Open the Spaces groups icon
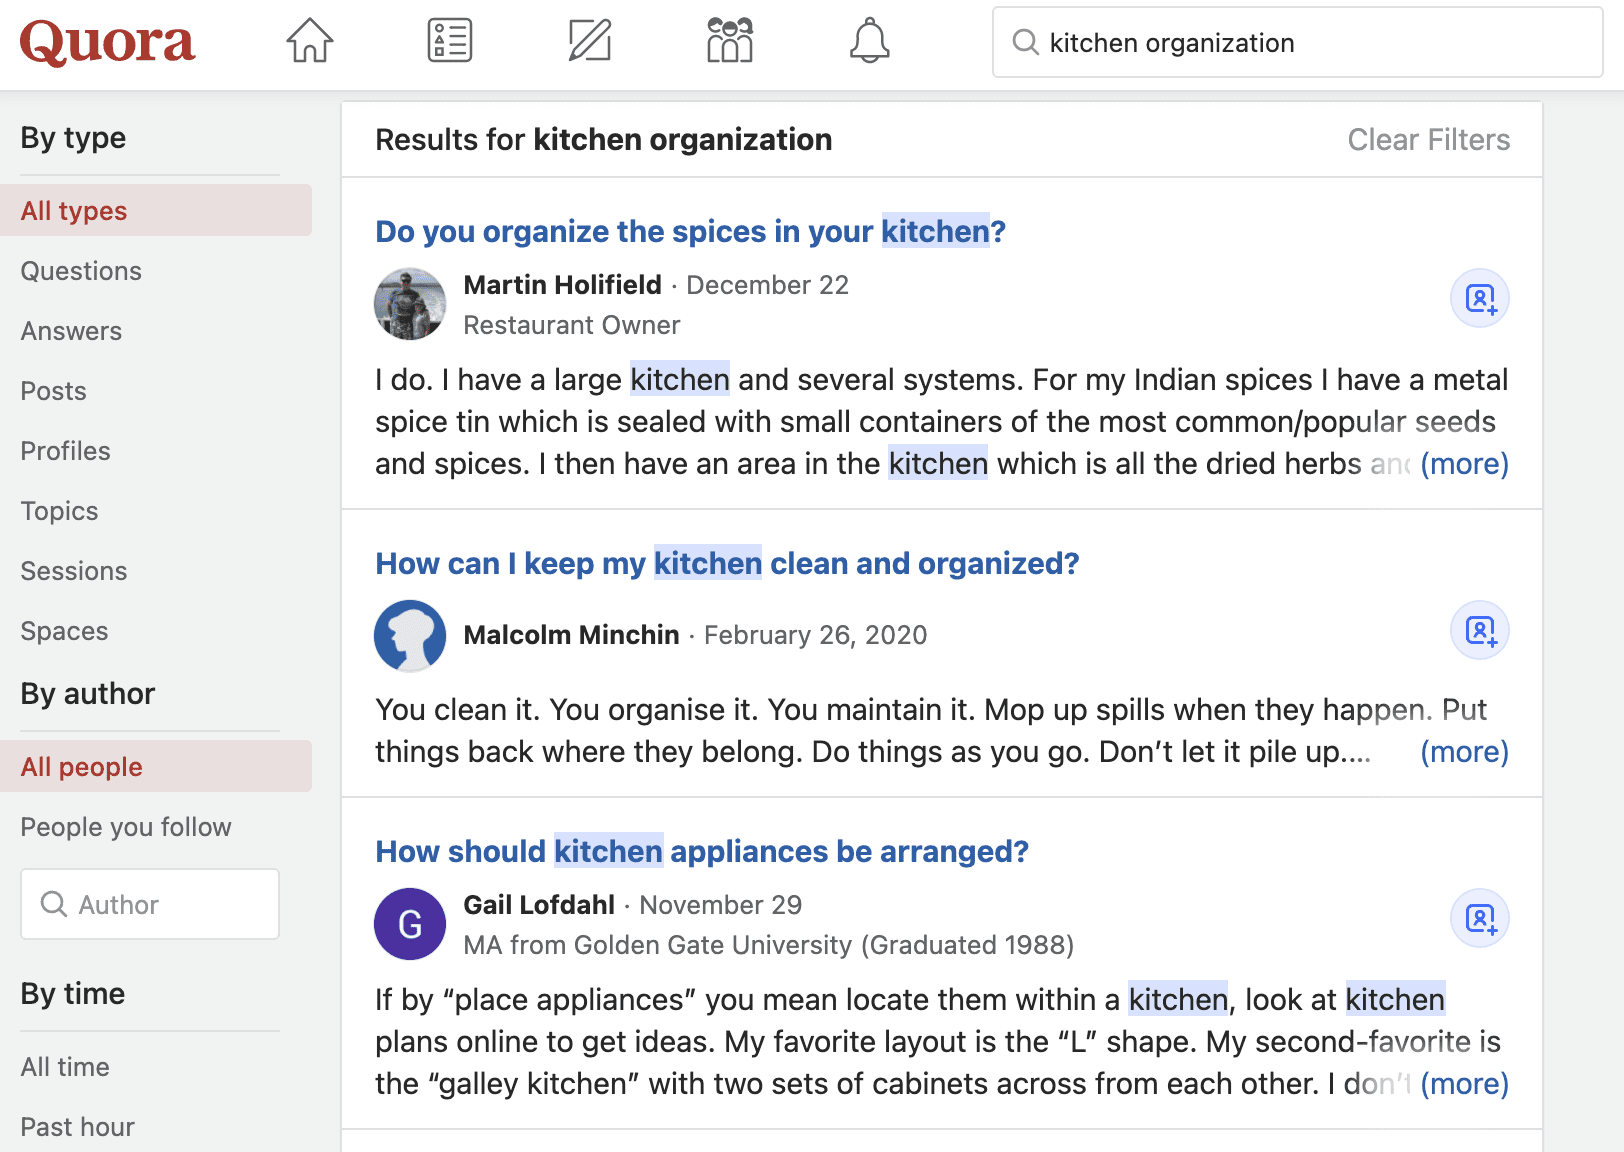This screenshot has width=1624, height=1152. [x=729, y=40]
